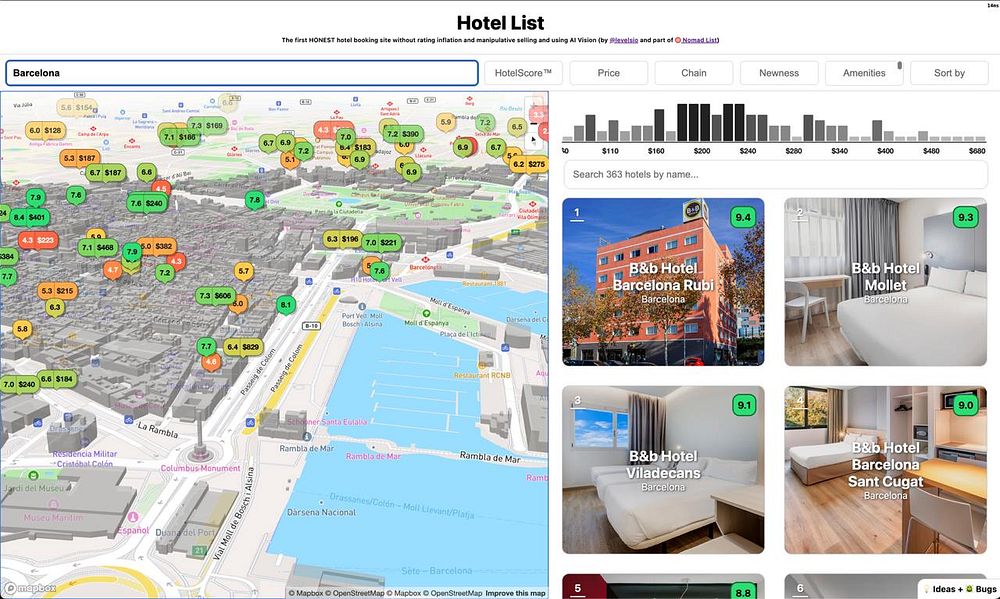Open the @levelsio link
This screenshot has height=599, width=1000.
pos(624,40)
